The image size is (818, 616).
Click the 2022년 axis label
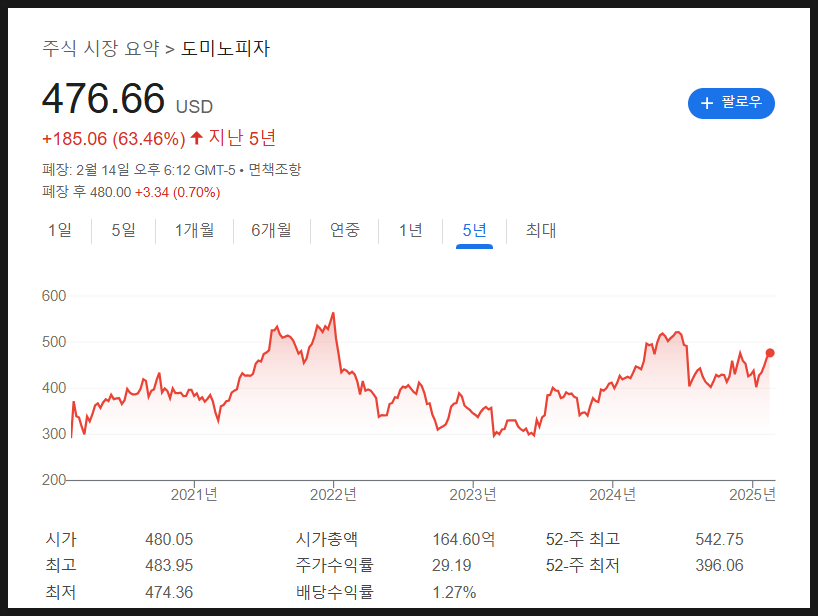tap(333, 494)
